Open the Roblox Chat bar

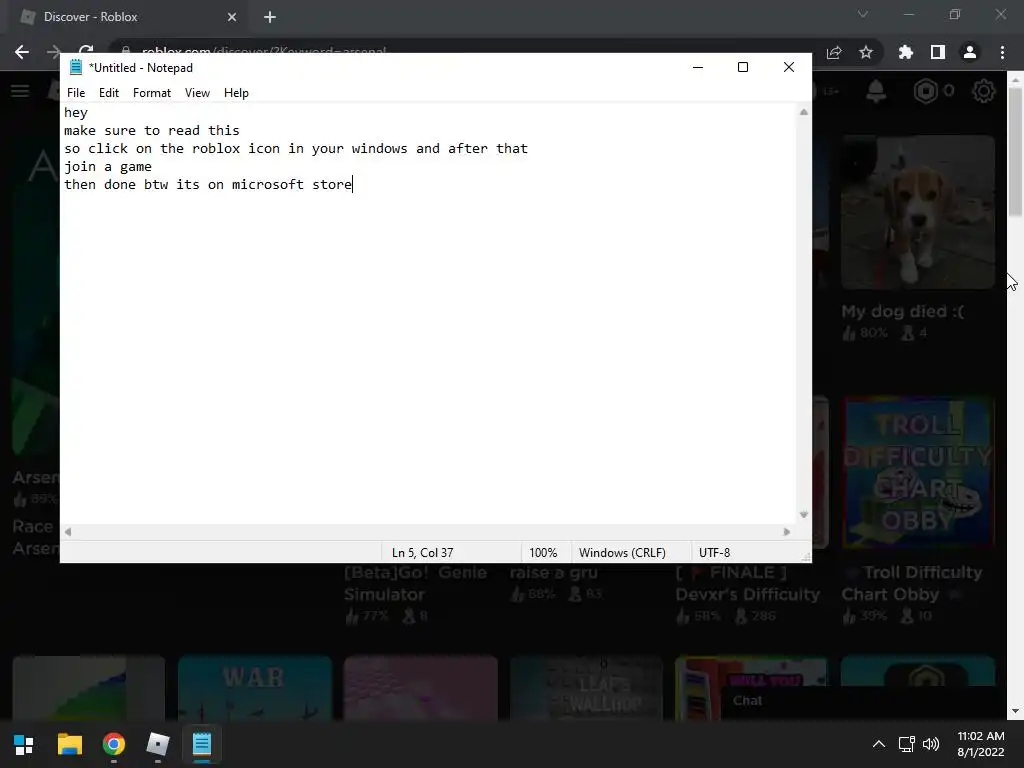point(862,701)
